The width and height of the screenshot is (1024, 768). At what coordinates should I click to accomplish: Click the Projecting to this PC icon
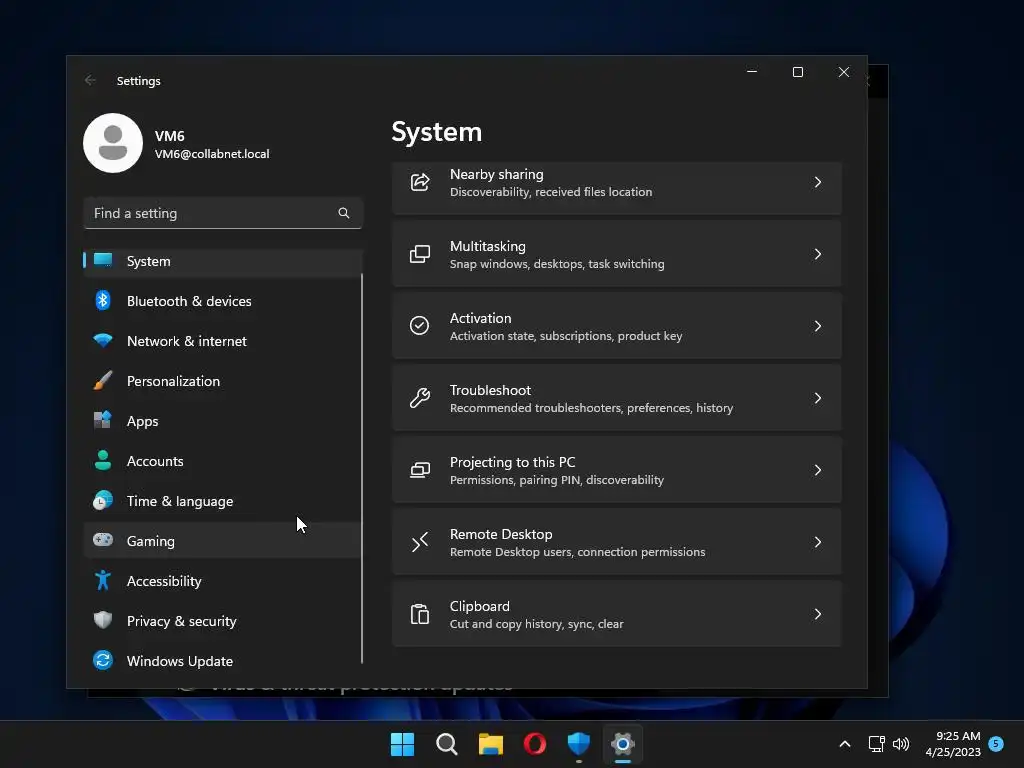[420, 470]
